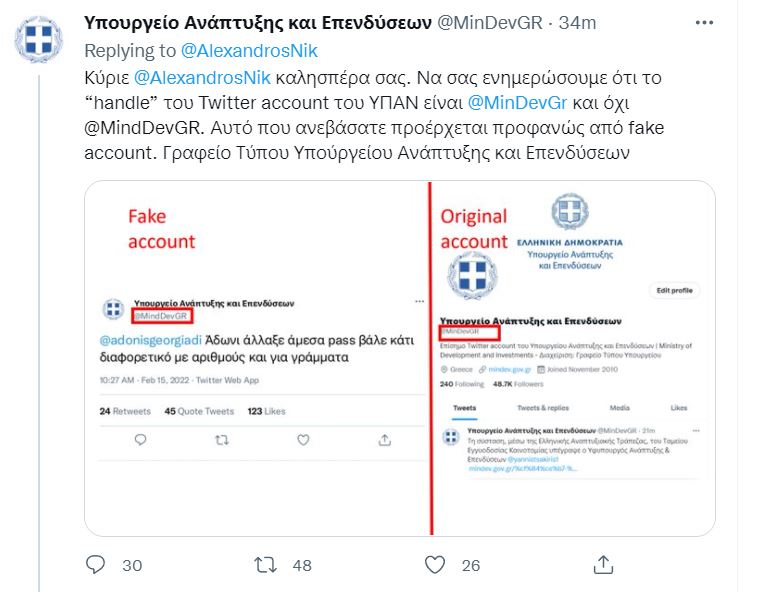Click the retweet icon under the fake tweet
Image resolution: width=758 pixels, height=592 pixels.
222,440
